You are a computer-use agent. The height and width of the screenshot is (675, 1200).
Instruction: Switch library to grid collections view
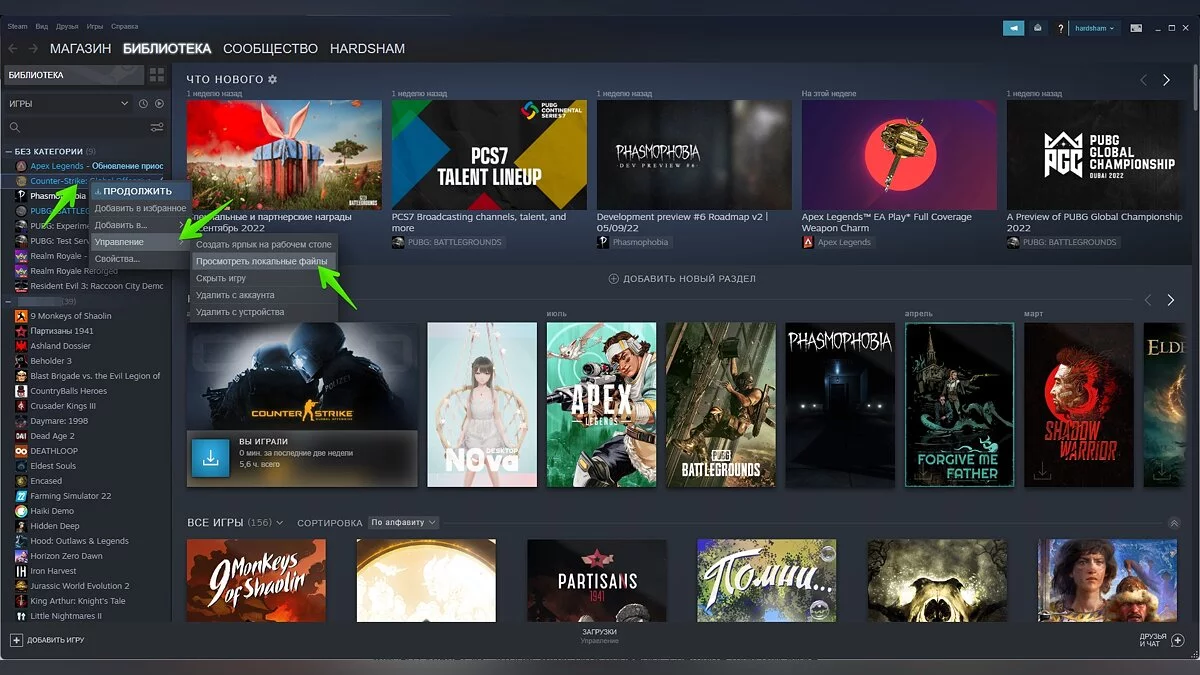click(x=156, y=75)
